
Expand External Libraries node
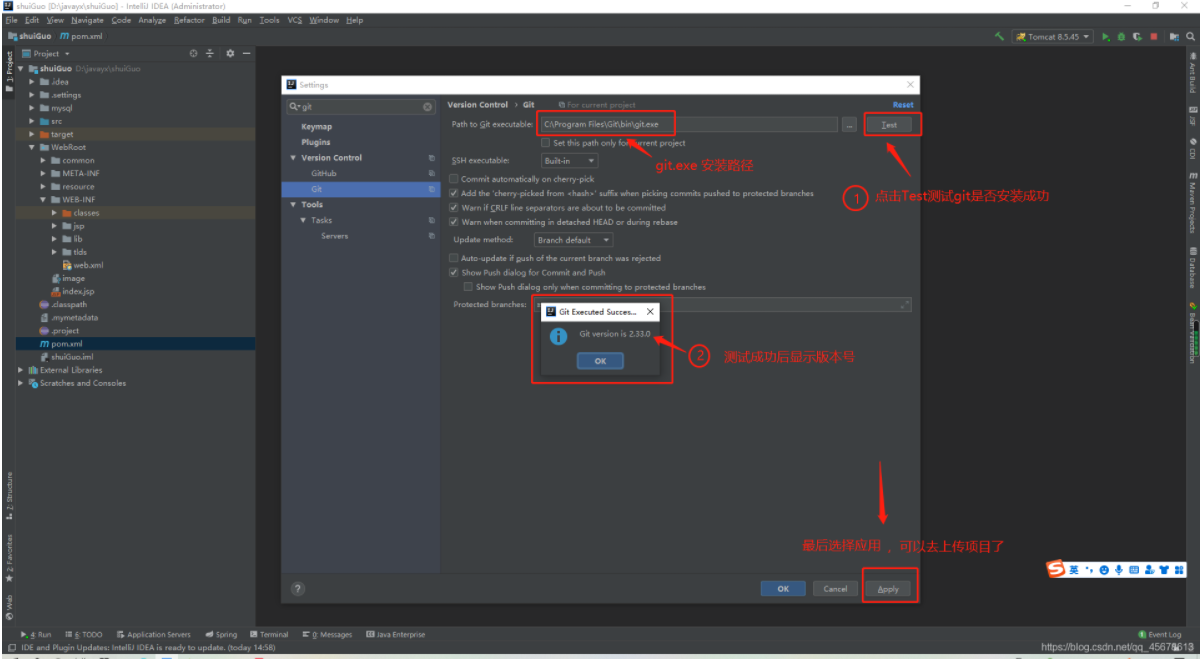20,370
